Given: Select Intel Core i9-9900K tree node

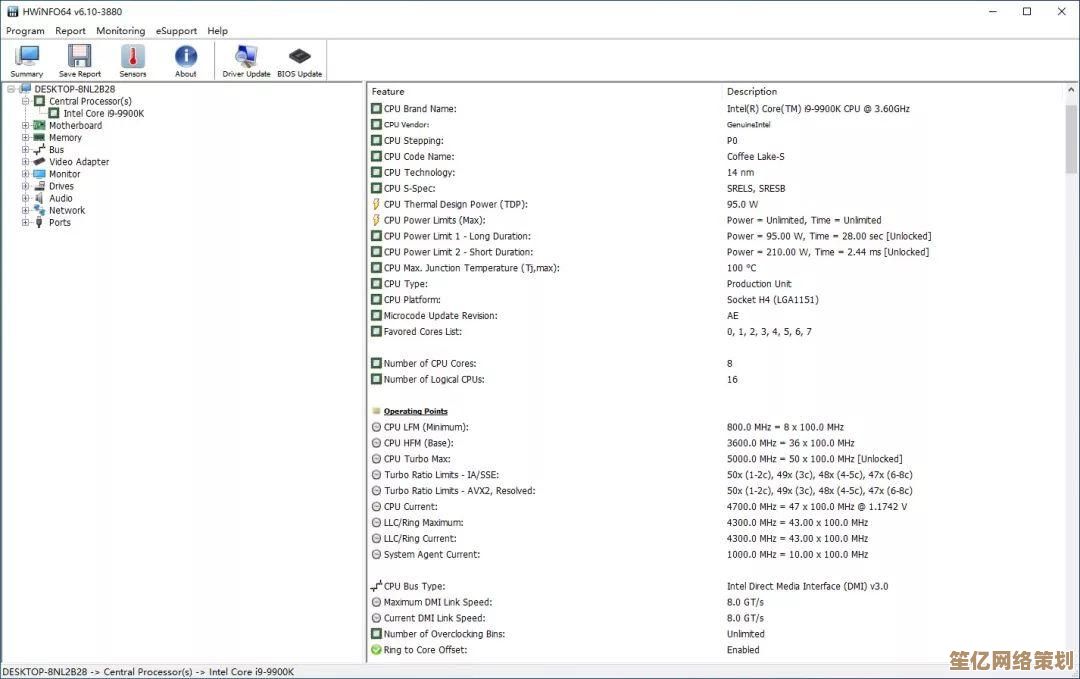Looking at the screenshot, I should coord(103,114).
